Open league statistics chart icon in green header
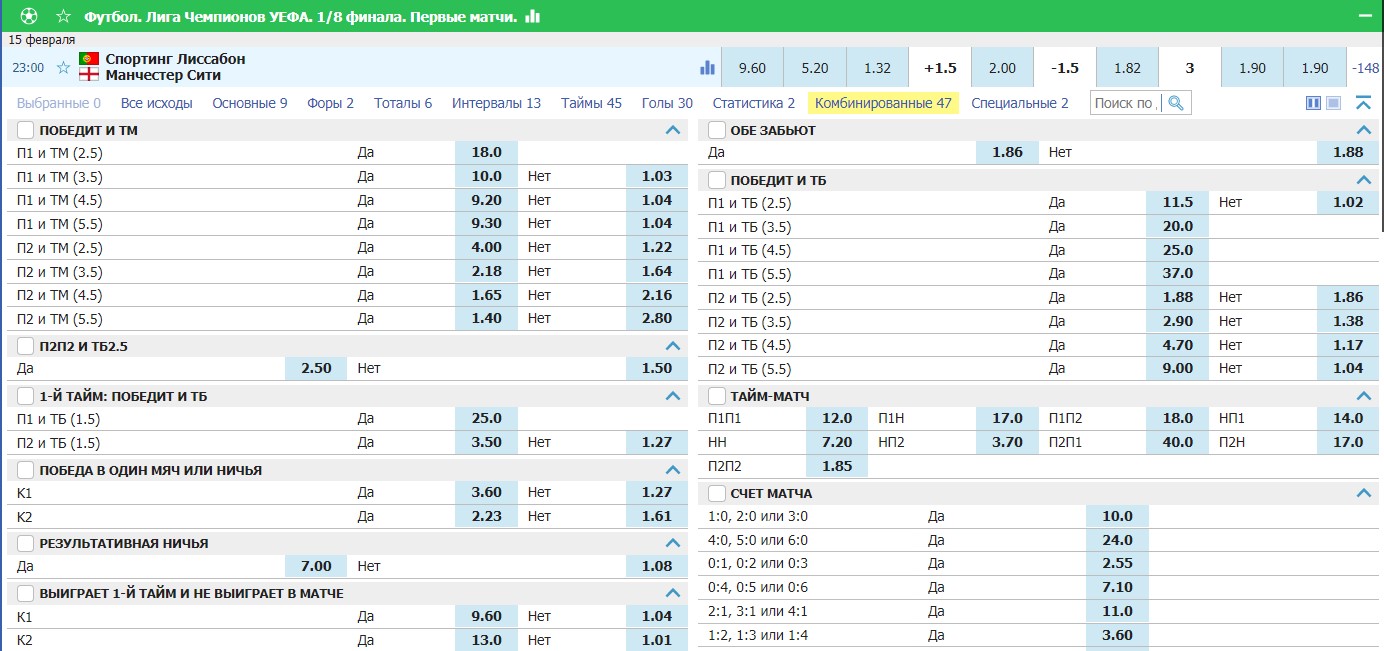1384x651 pixels. (x=533, y=16)
